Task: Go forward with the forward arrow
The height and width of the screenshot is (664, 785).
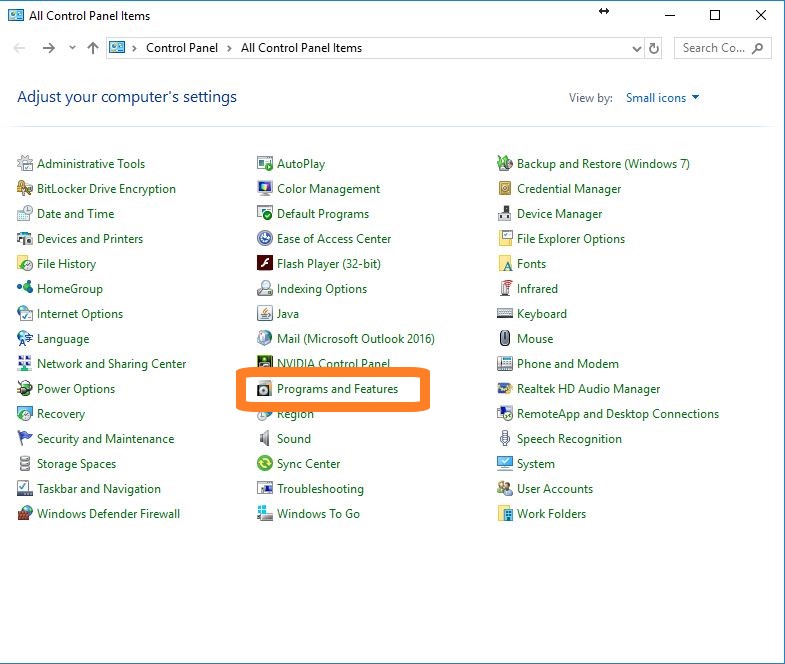Action: [49, 48]
